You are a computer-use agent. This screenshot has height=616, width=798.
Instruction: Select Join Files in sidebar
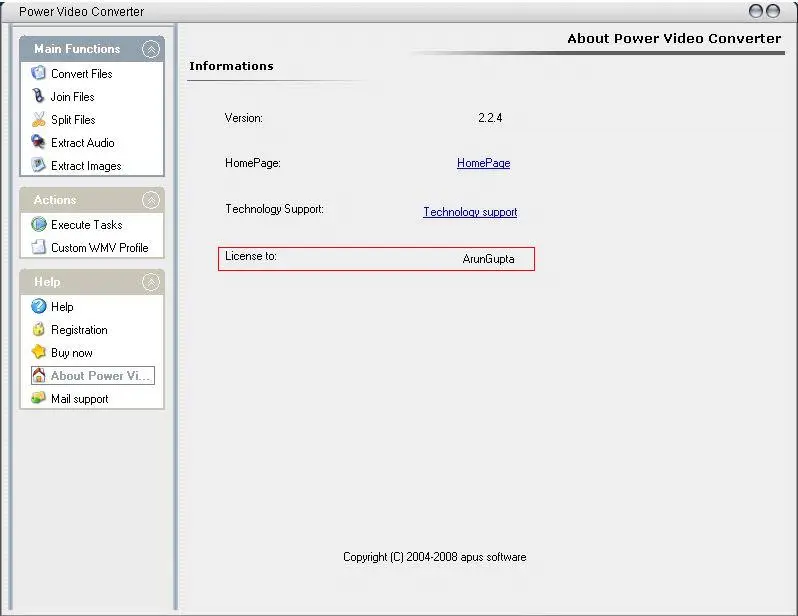tap(72, 97)
